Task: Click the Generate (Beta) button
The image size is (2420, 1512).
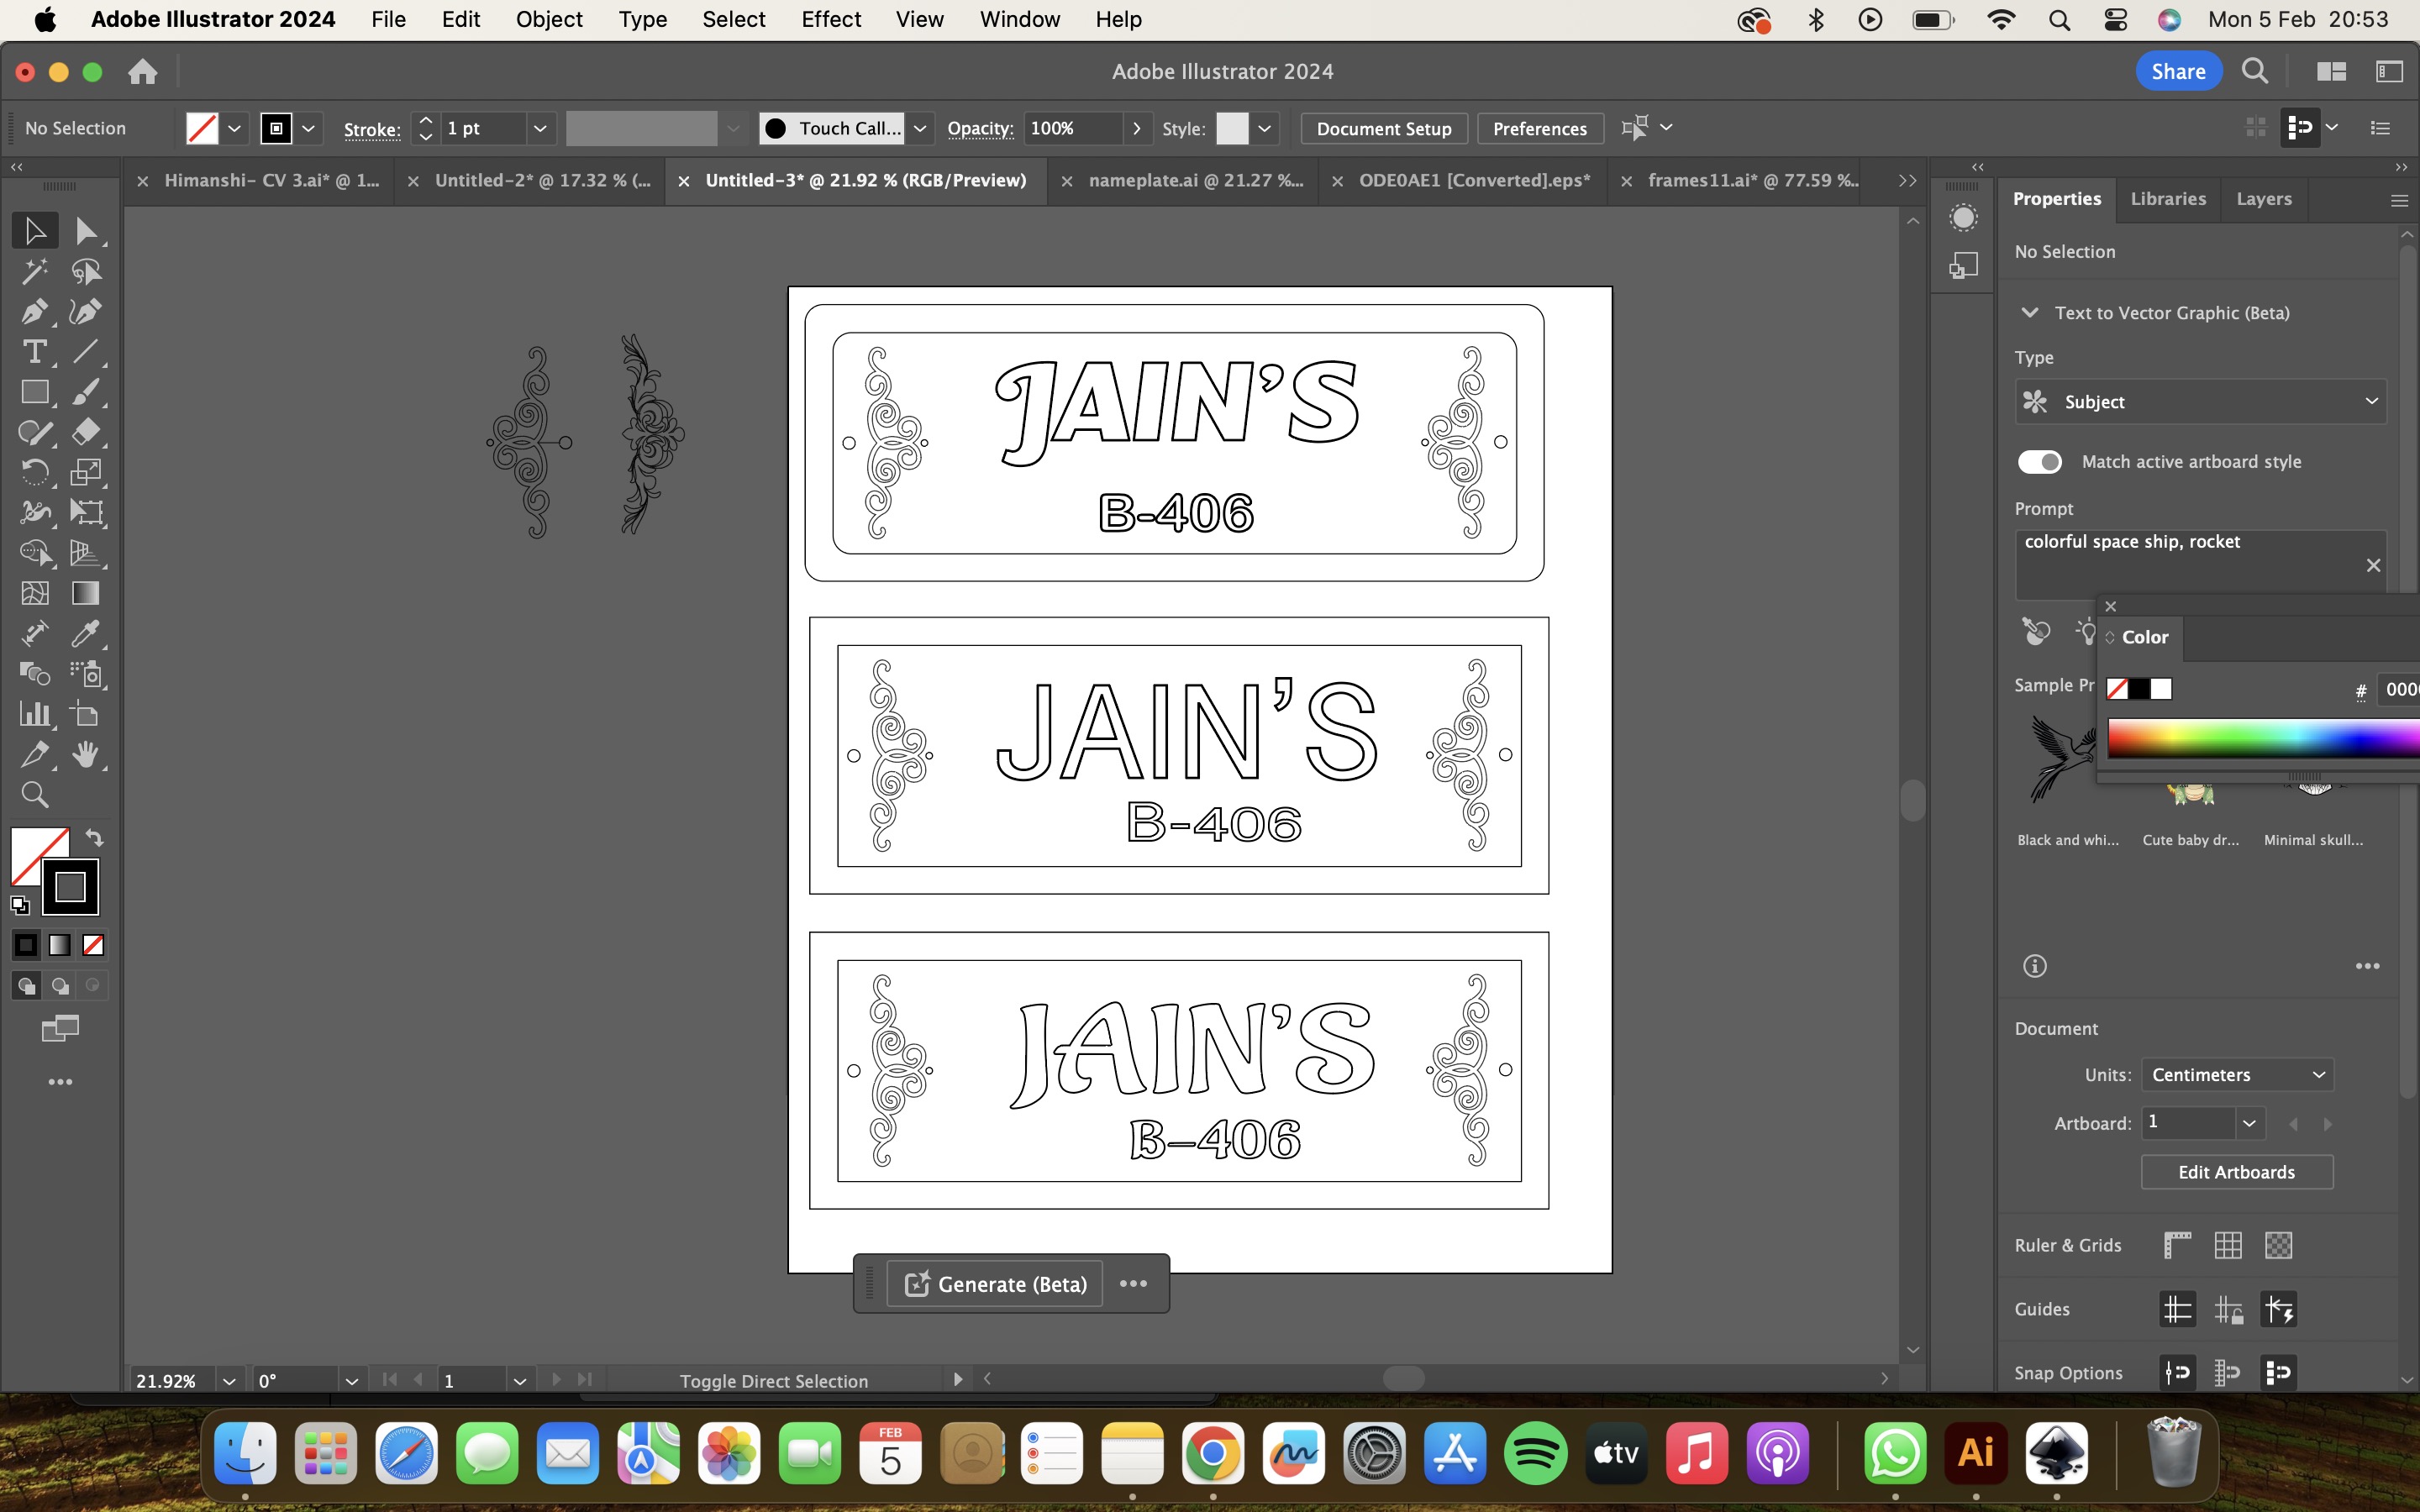Action: pos(995,1284)
